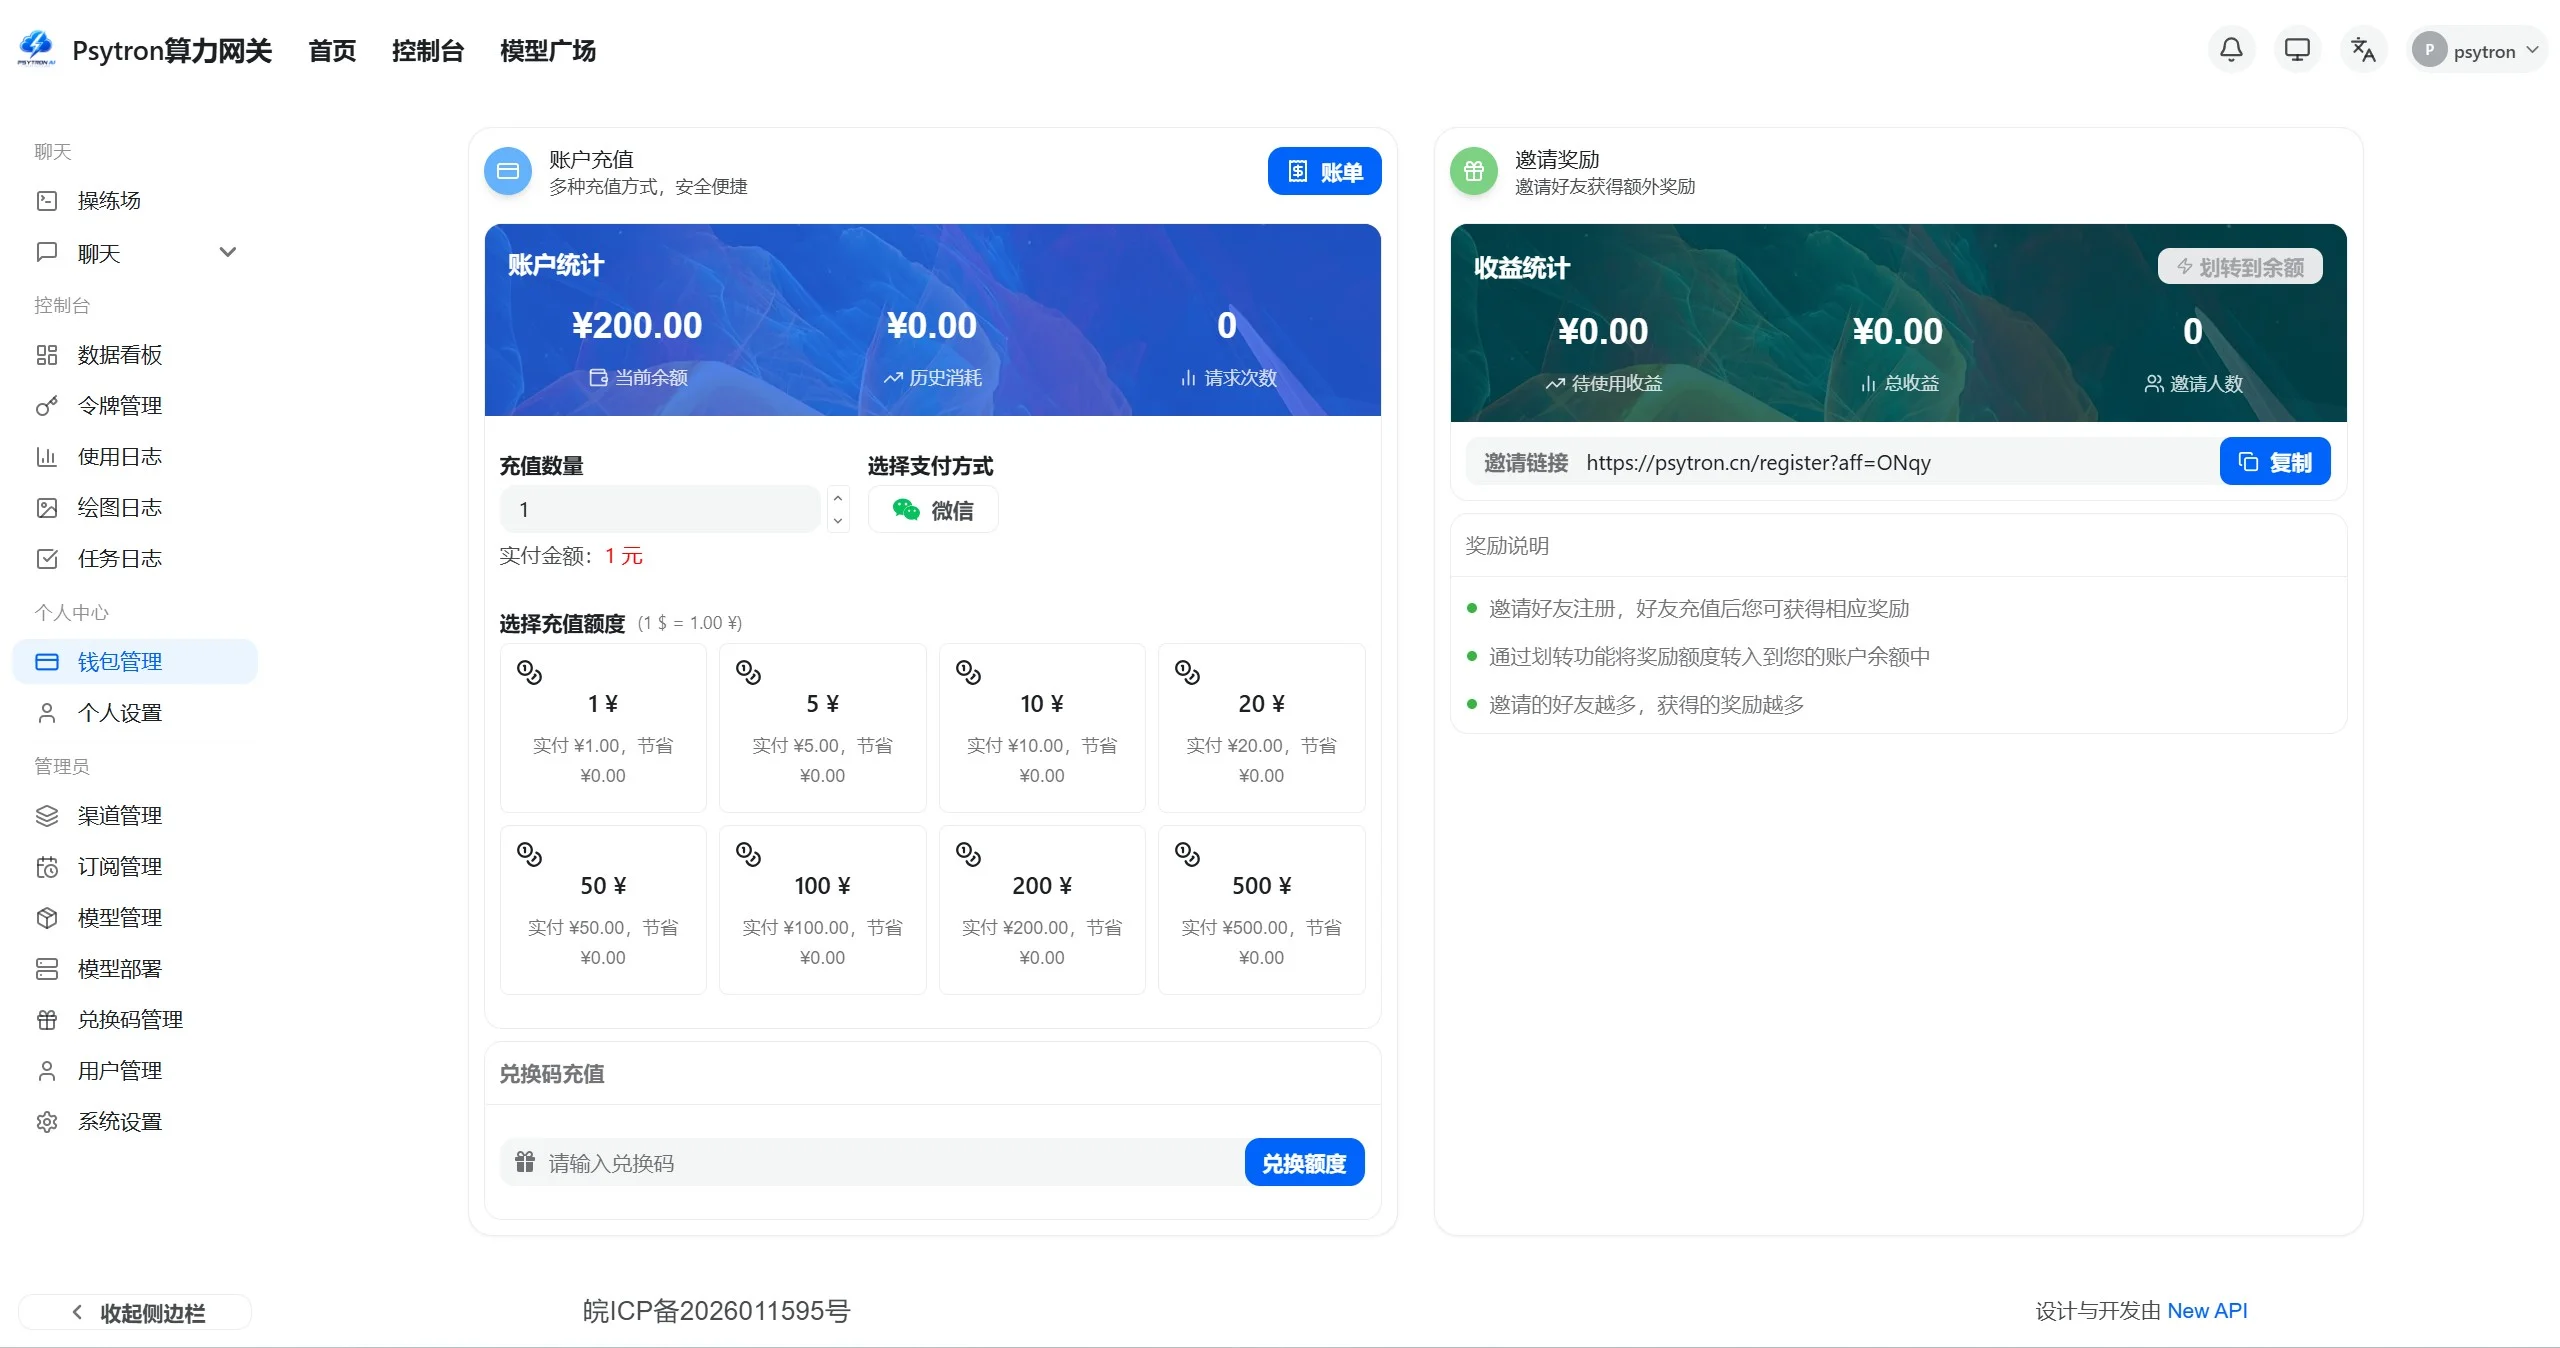Click the 复制 copy invite link button

[2275, 461]
